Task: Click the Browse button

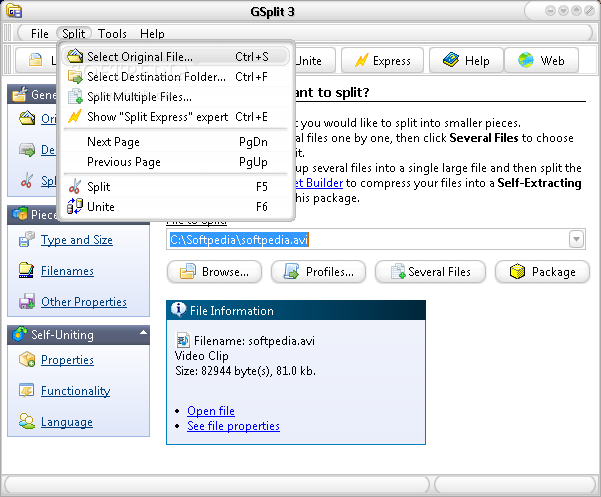Action: 215,272
